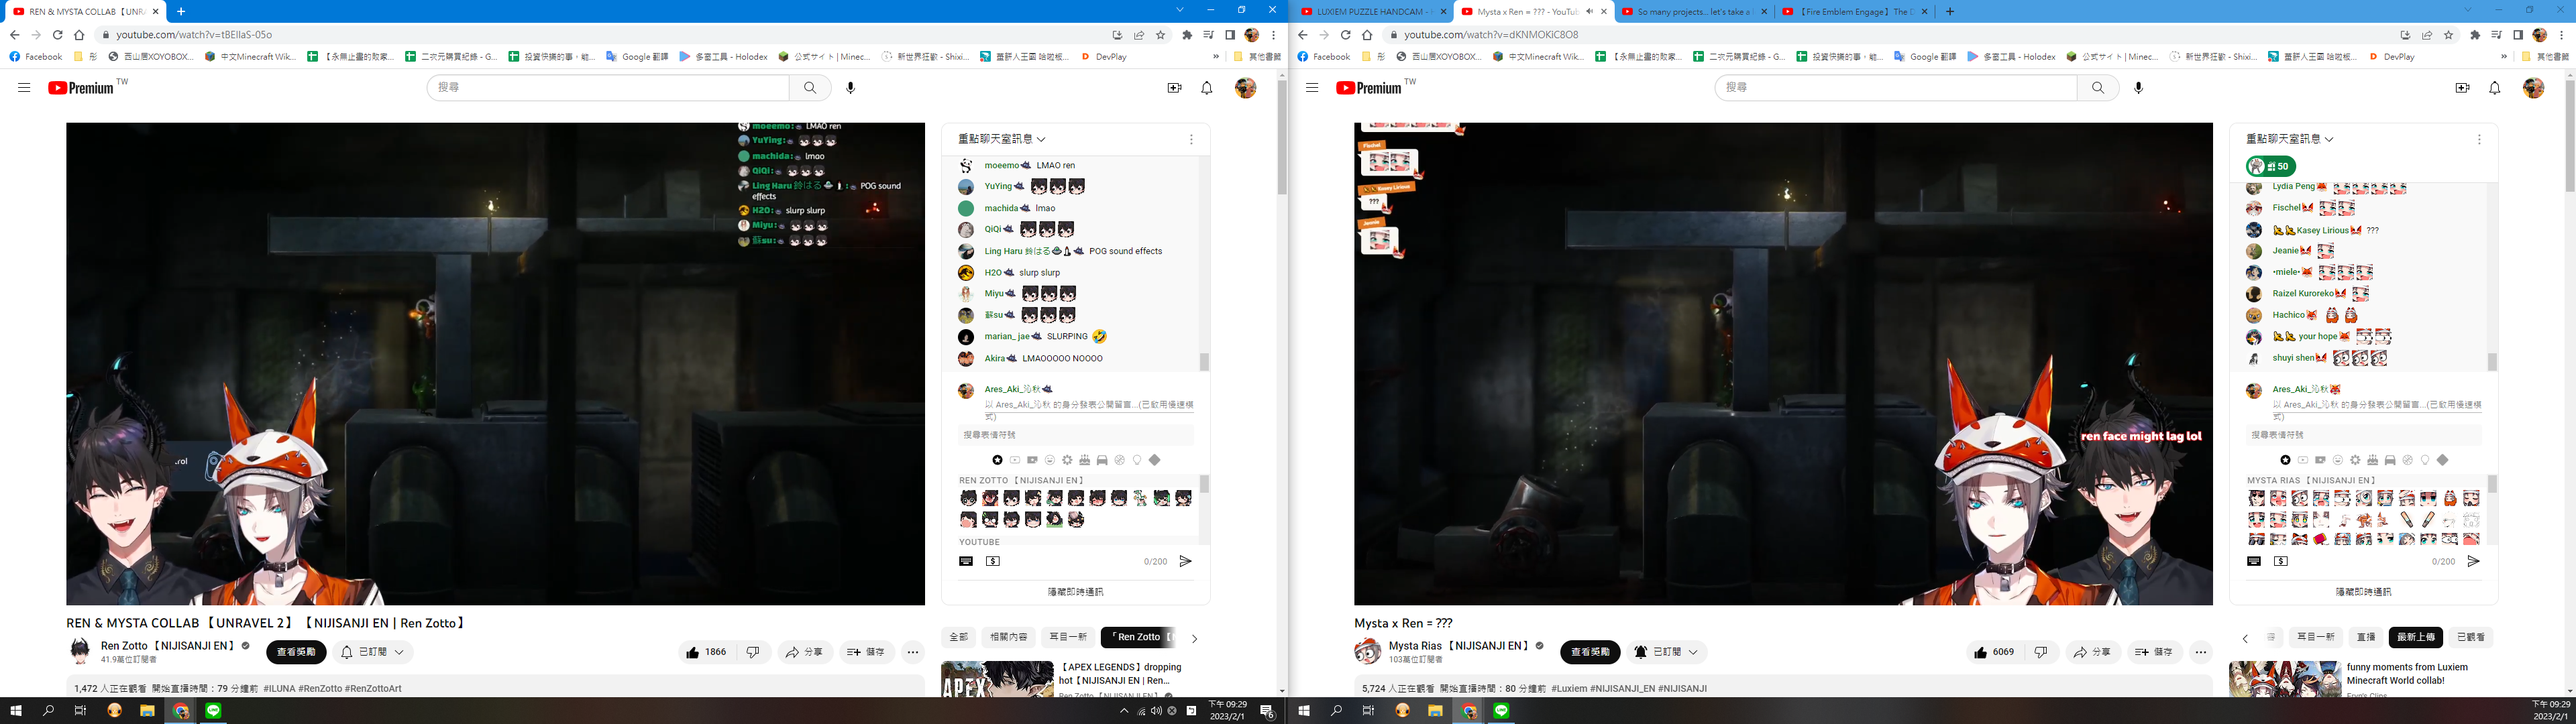Click search magnifier button in left window
Viewport: 2576px width, 724px height.
(810, 88)
